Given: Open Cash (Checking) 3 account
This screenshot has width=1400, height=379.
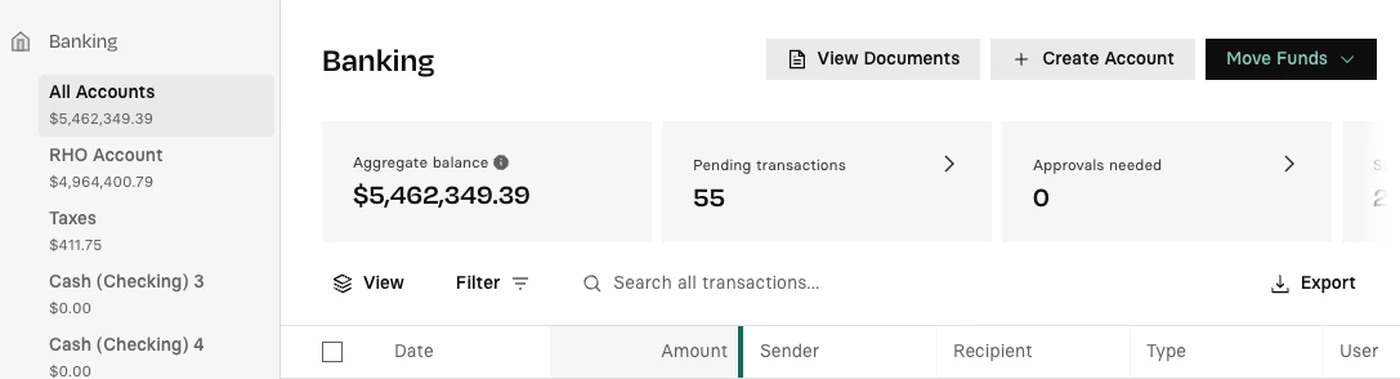Looking at the screenshot, I should point(157,294).
